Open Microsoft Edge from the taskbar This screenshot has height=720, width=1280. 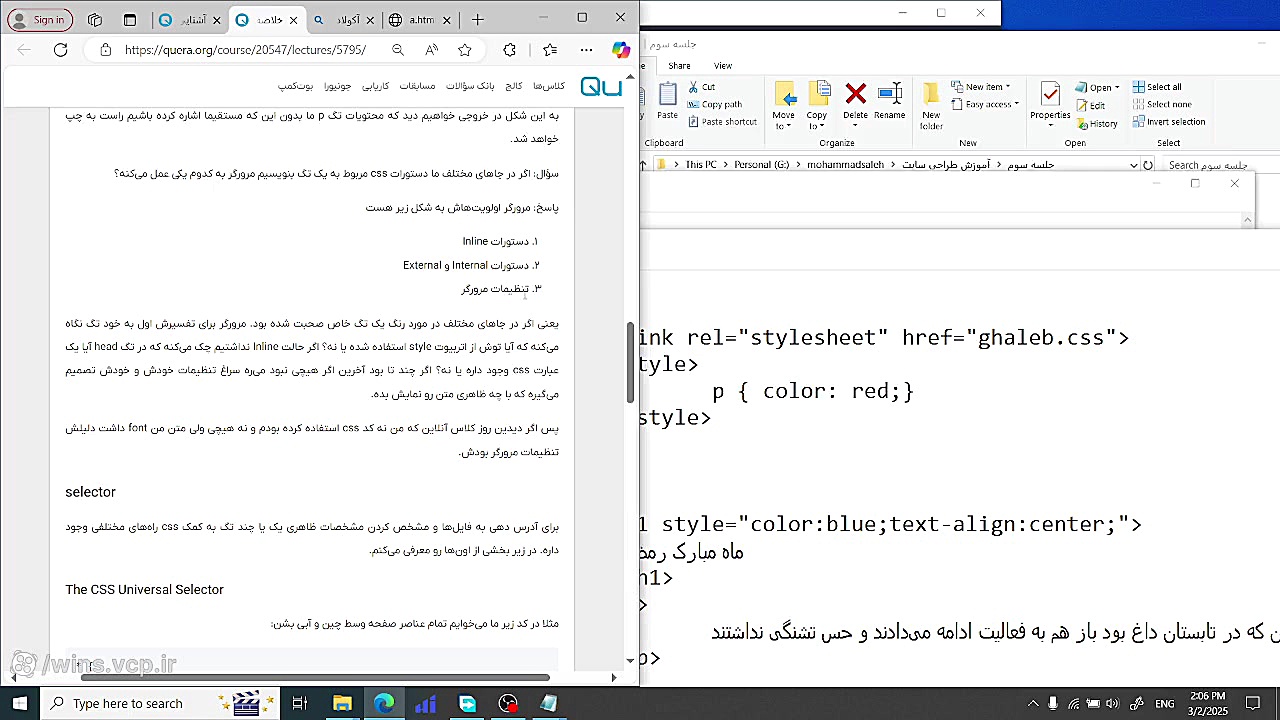(384, 703)
